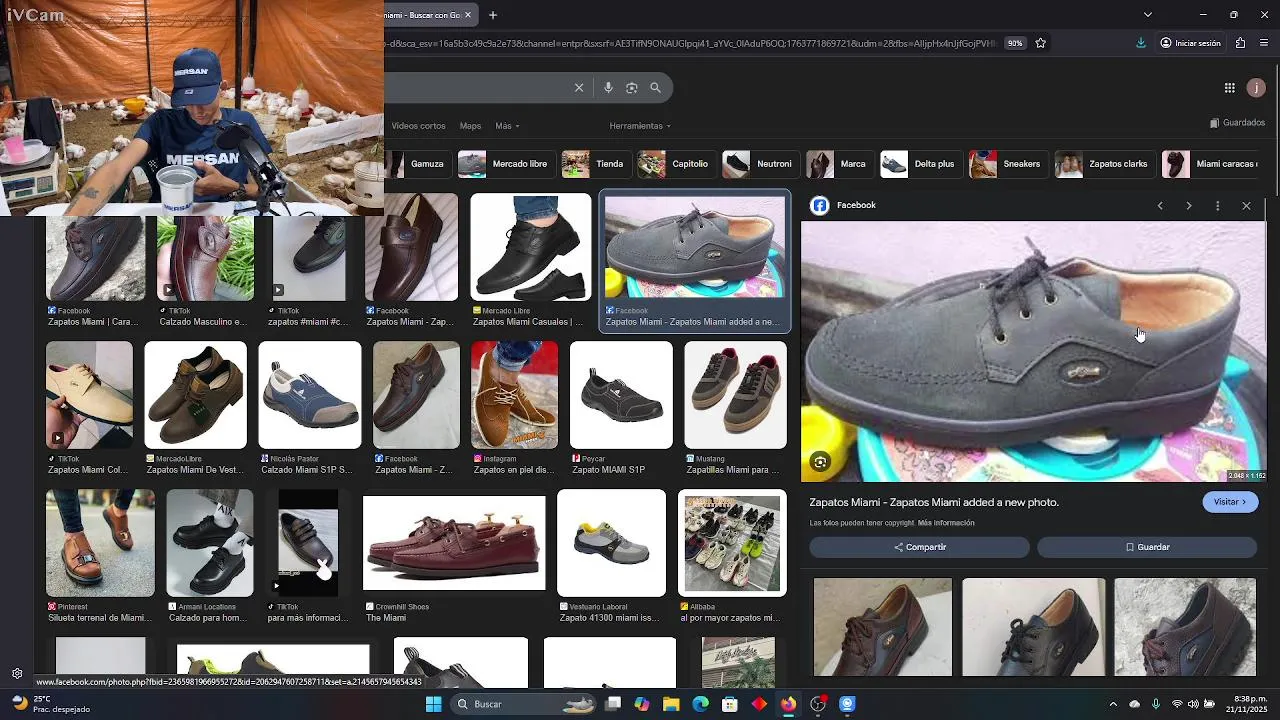Expand the Más dropdown menu
Image resolution: width=1280 pixels, height=720 pixels.
click(507, 126)
